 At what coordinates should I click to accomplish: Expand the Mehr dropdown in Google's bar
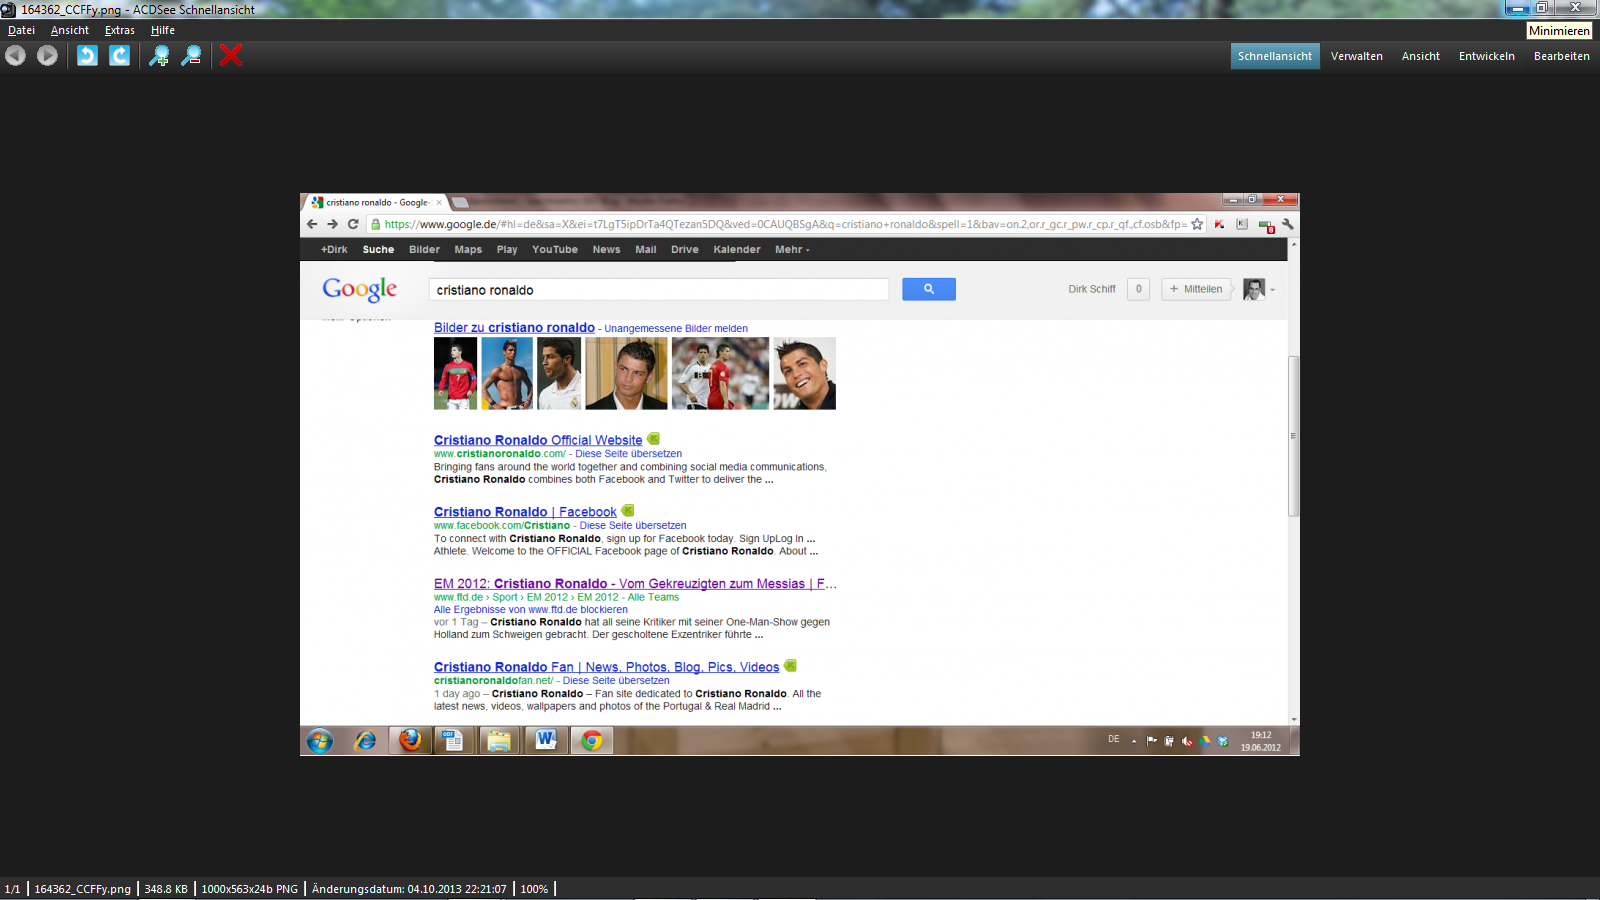point(792,250)
